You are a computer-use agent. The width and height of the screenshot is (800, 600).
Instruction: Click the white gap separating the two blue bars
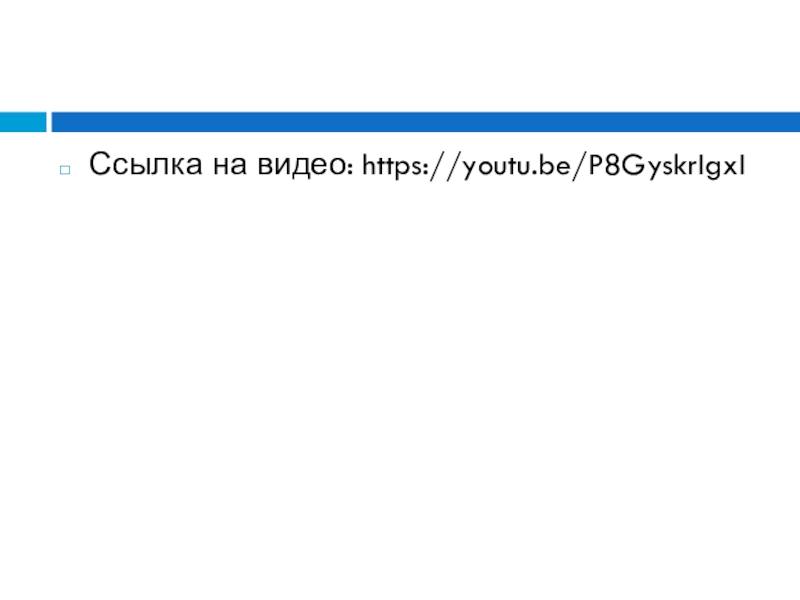(49, 122)
